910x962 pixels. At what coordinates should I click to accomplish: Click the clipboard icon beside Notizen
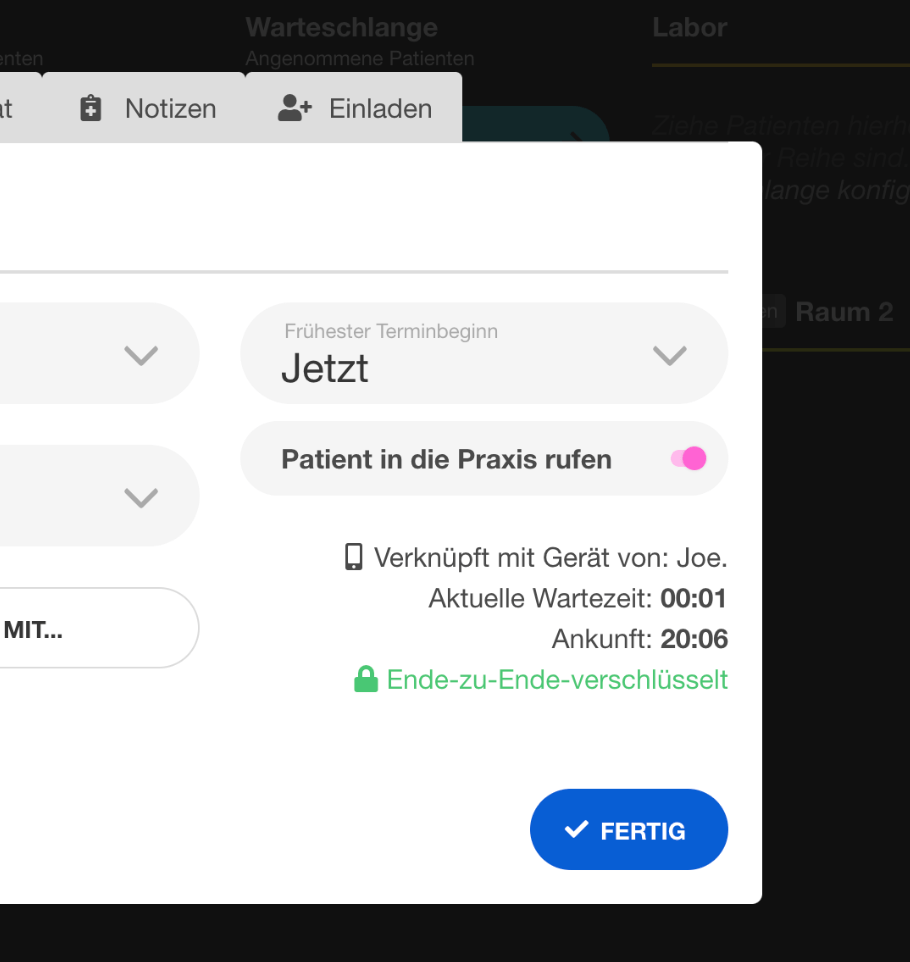point(91,108)
